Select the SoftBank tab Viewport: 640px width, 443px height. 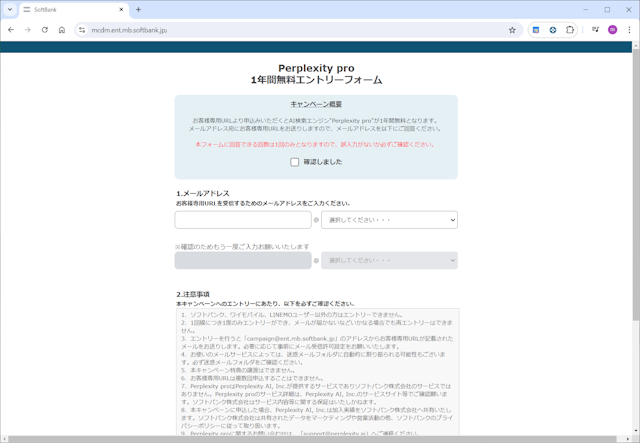coord(73,10)
